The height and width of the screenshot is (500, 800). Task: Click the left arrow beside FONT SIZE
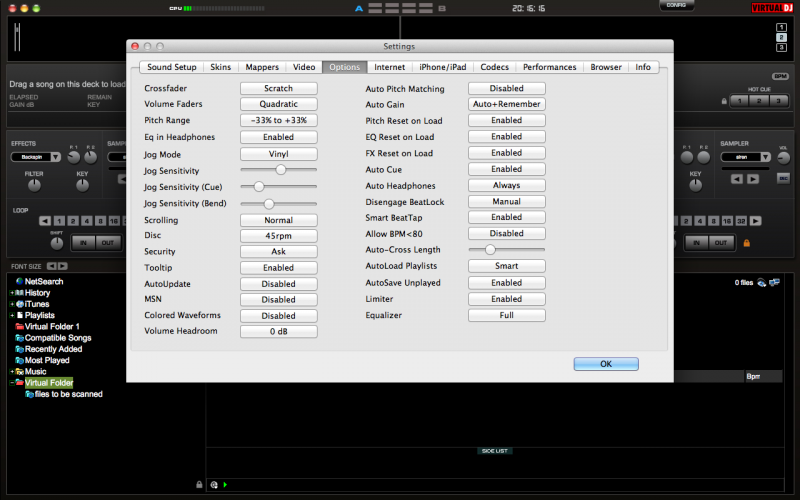51,266
